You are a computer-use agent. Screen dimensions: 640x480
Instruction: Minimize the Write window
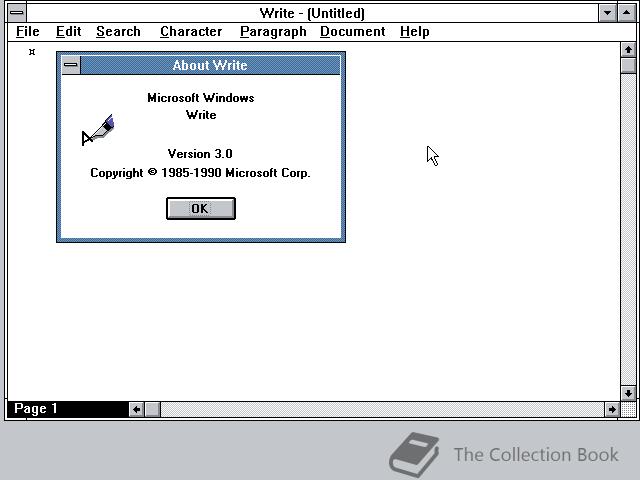click(607, 13)
